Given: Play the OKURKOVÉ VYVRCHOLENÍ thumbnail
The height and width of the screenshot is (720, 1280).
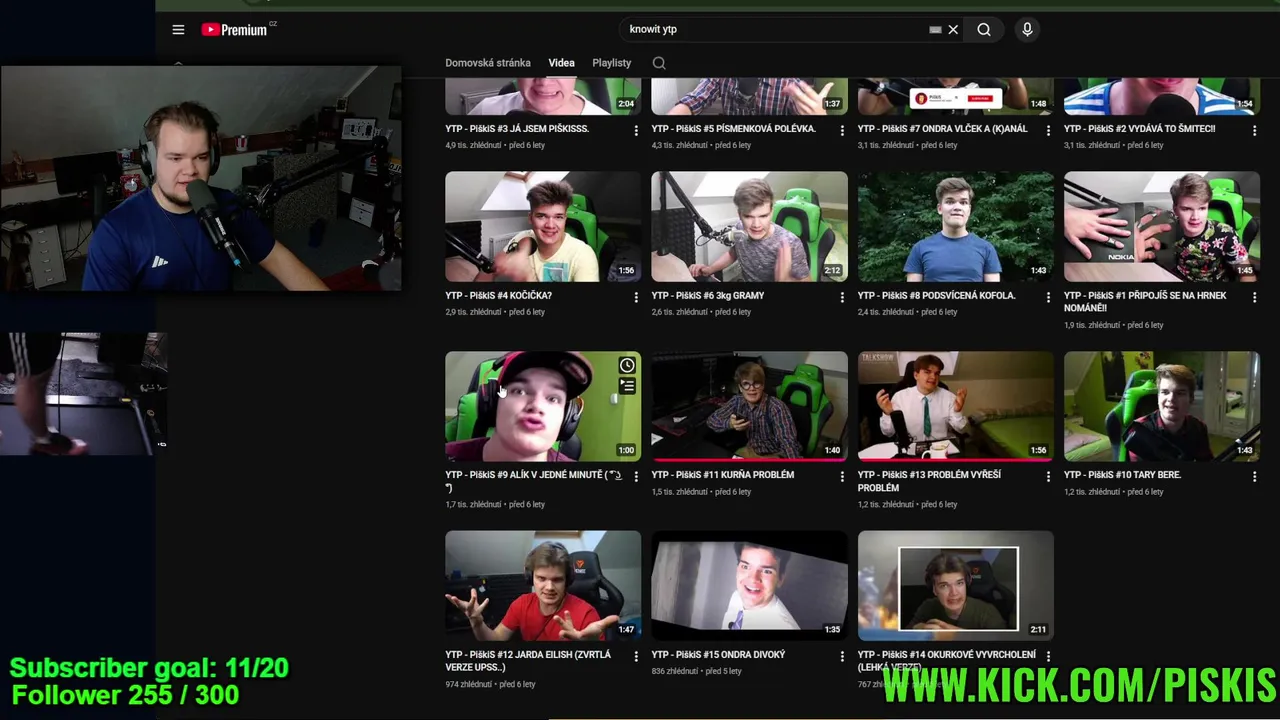Looking at the screenshot, I should (955, 586).
